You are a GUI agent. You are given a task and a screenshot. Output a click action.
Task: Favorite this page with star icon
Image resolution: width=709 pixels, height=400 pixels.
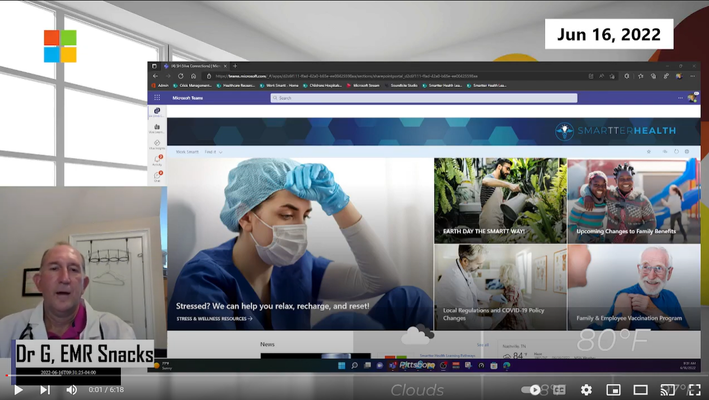648,152
